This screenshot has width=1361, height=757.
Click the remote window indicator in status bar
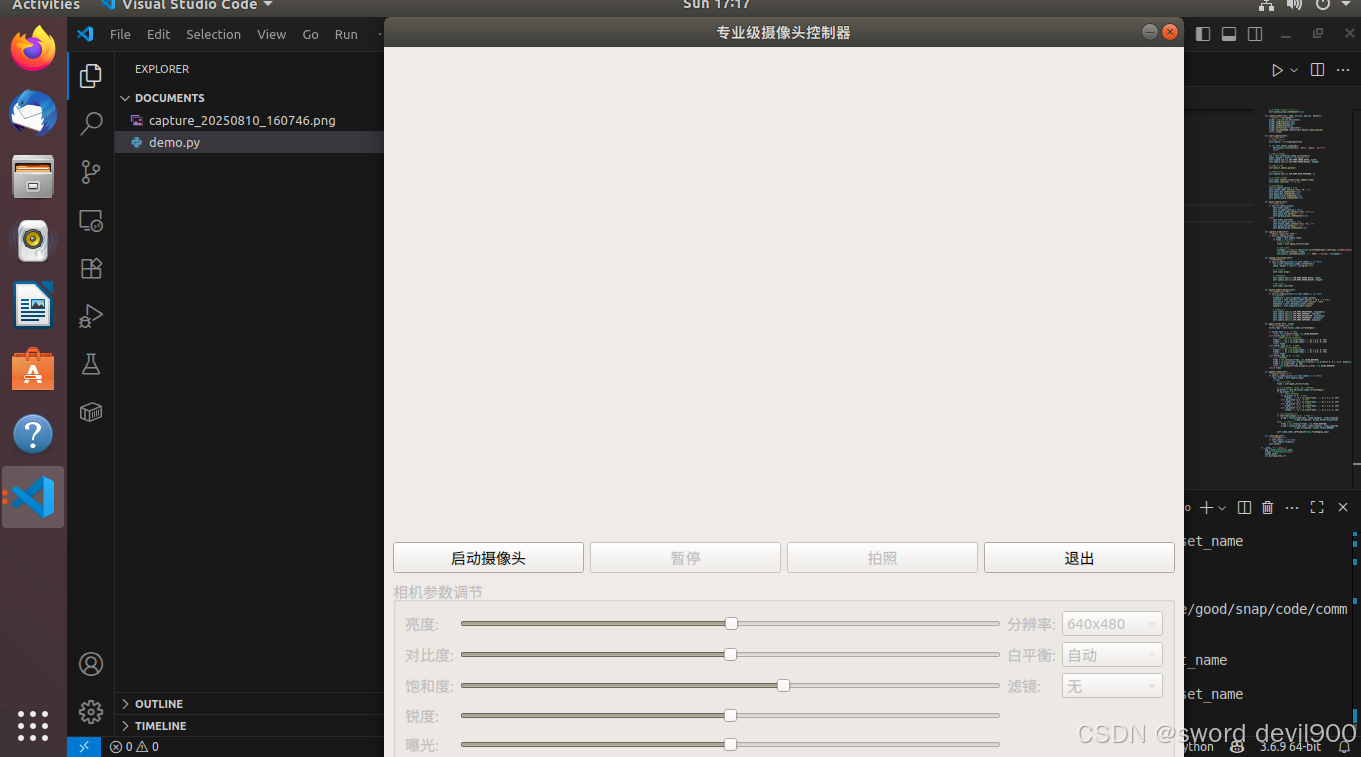tap(84, 746)
